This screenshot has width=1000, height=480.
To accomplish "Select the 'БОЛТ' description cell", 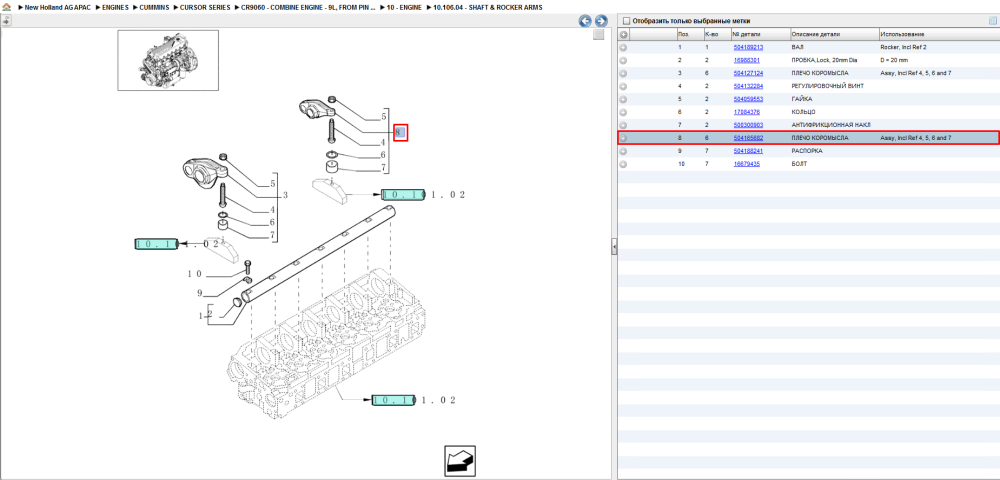I will click(x=799, y=164).
